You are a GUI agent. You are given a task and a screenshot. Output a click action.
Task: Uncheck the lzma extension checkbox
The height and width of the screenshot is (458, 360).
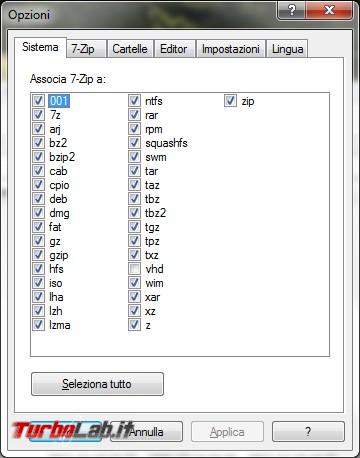(x=38, y=325)
